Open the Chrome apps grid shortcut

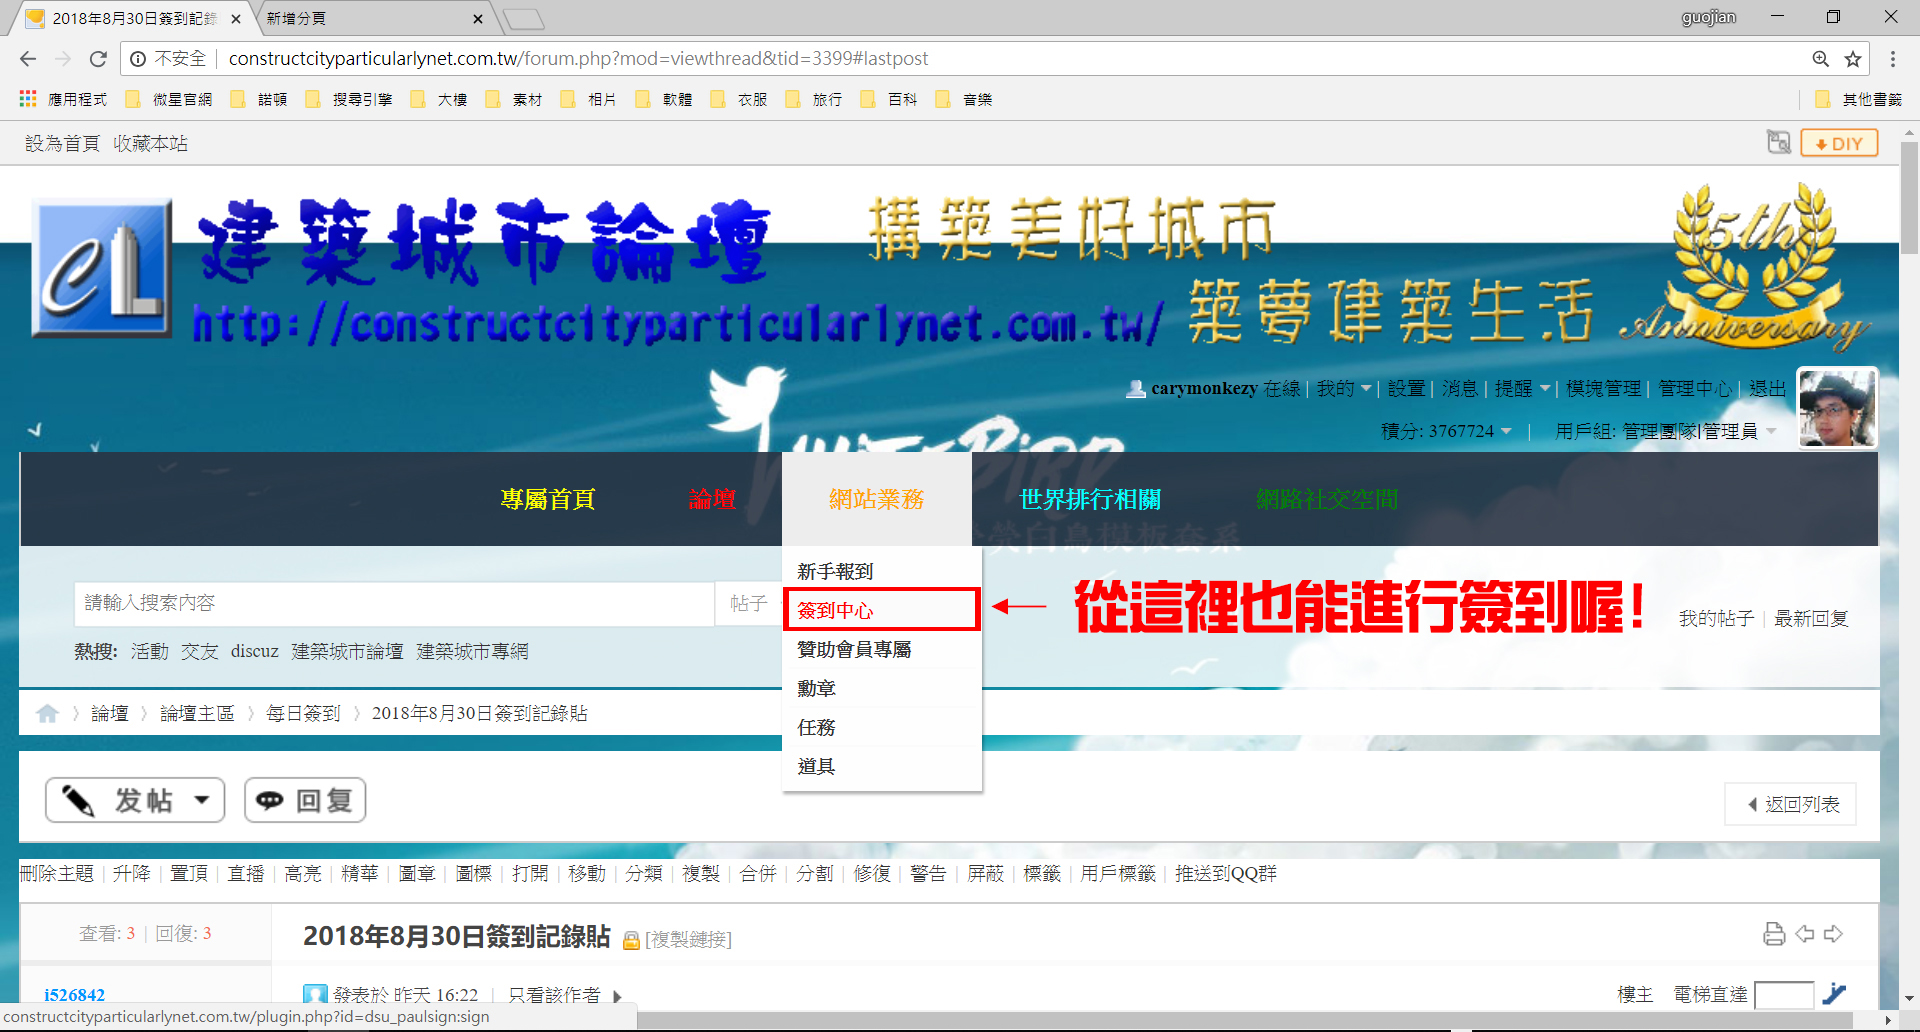coord(28,99)
